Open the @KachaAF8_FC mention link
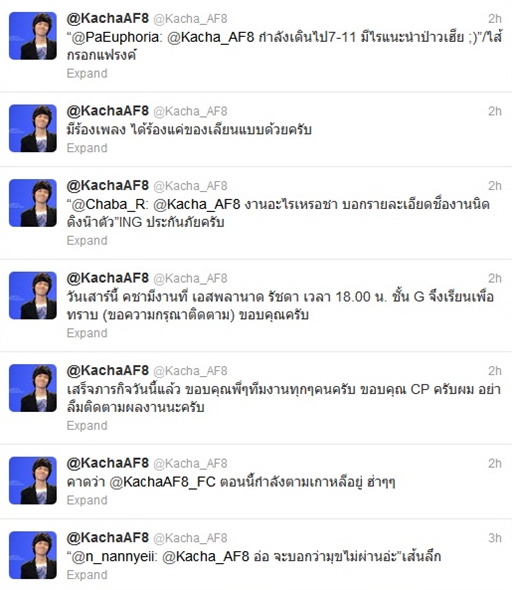 point(163,482)
